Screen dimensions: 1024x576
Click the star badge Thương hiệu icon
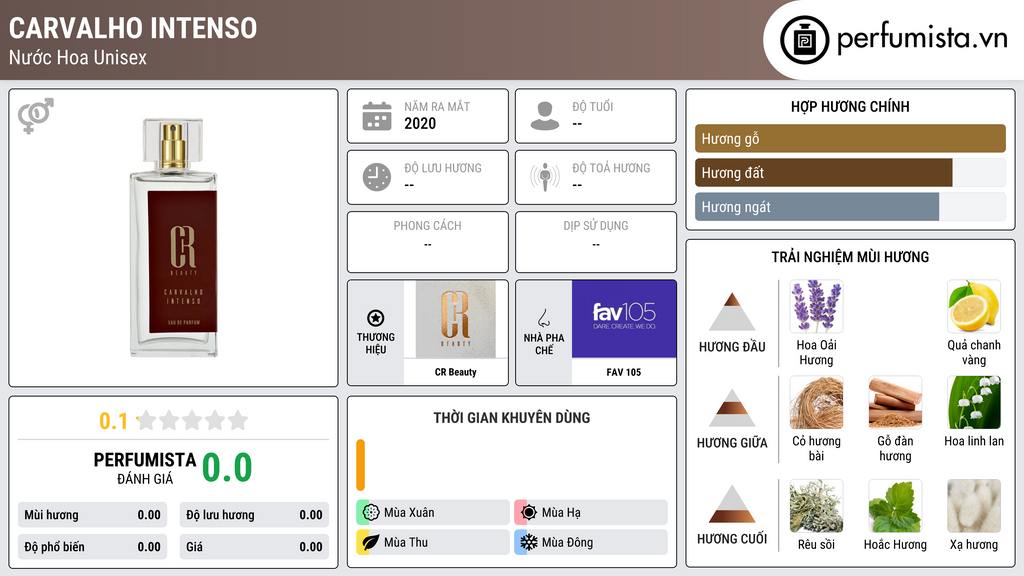[x=376, y=318]
